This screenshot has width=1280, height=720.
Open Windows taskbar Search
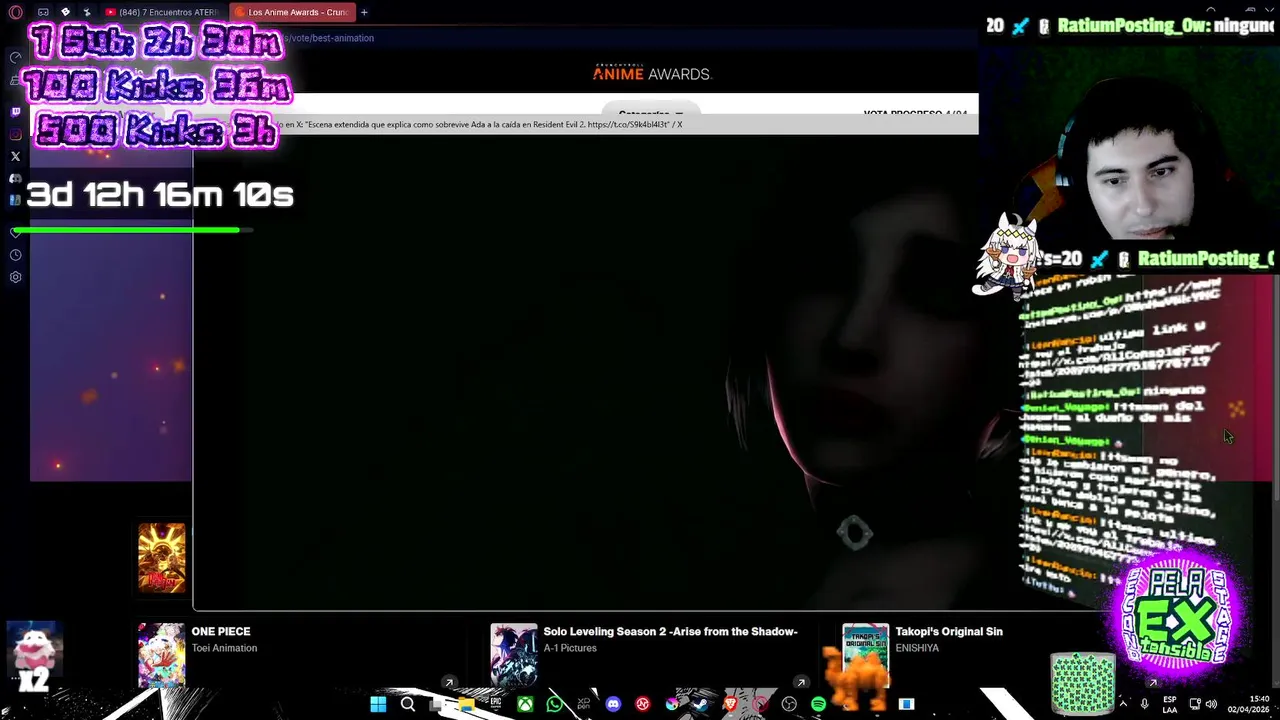(x=408, y=704)
